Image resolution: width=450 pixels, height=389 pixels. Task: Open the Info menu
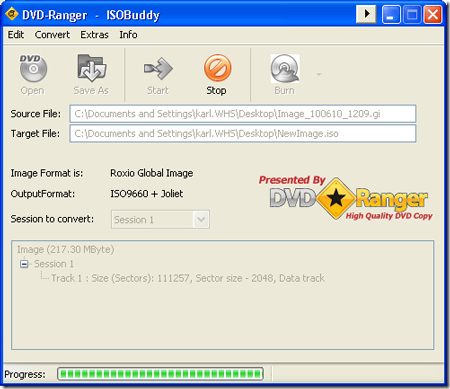[x=128, y=35]
